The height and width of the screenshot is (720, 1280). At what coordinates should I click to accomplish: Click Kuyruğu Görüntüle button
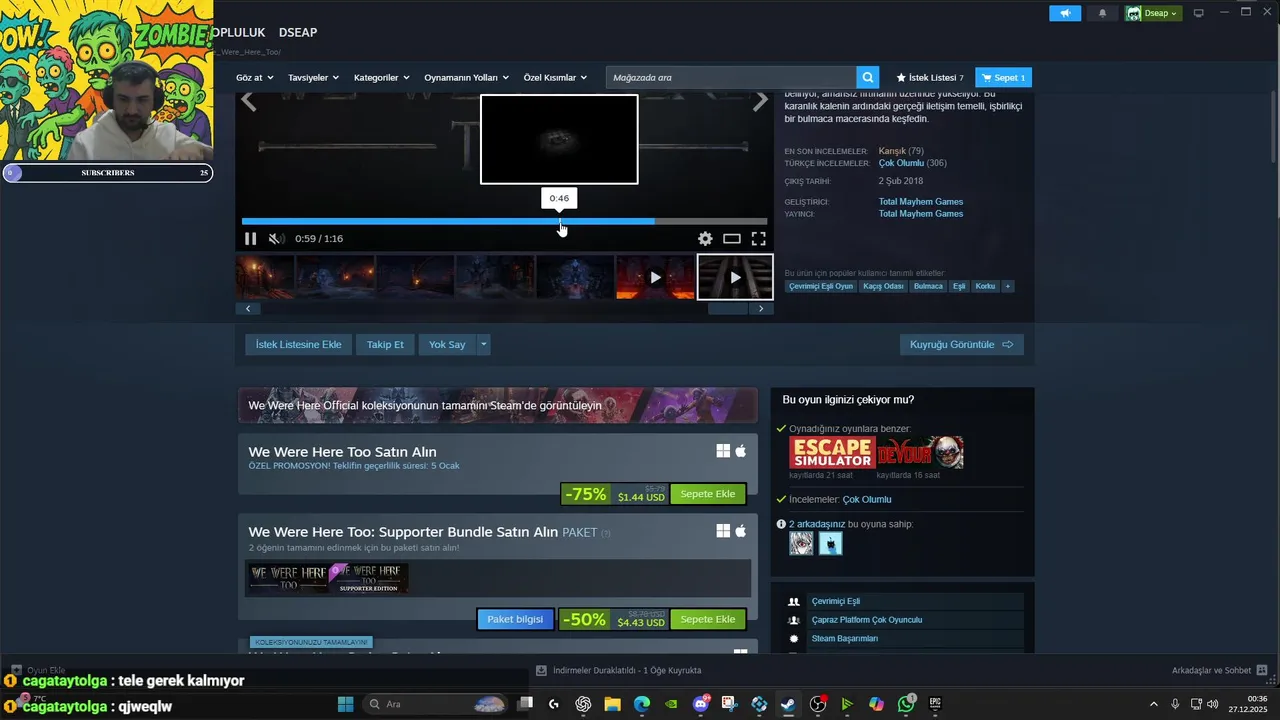click(x=961, y=344)
